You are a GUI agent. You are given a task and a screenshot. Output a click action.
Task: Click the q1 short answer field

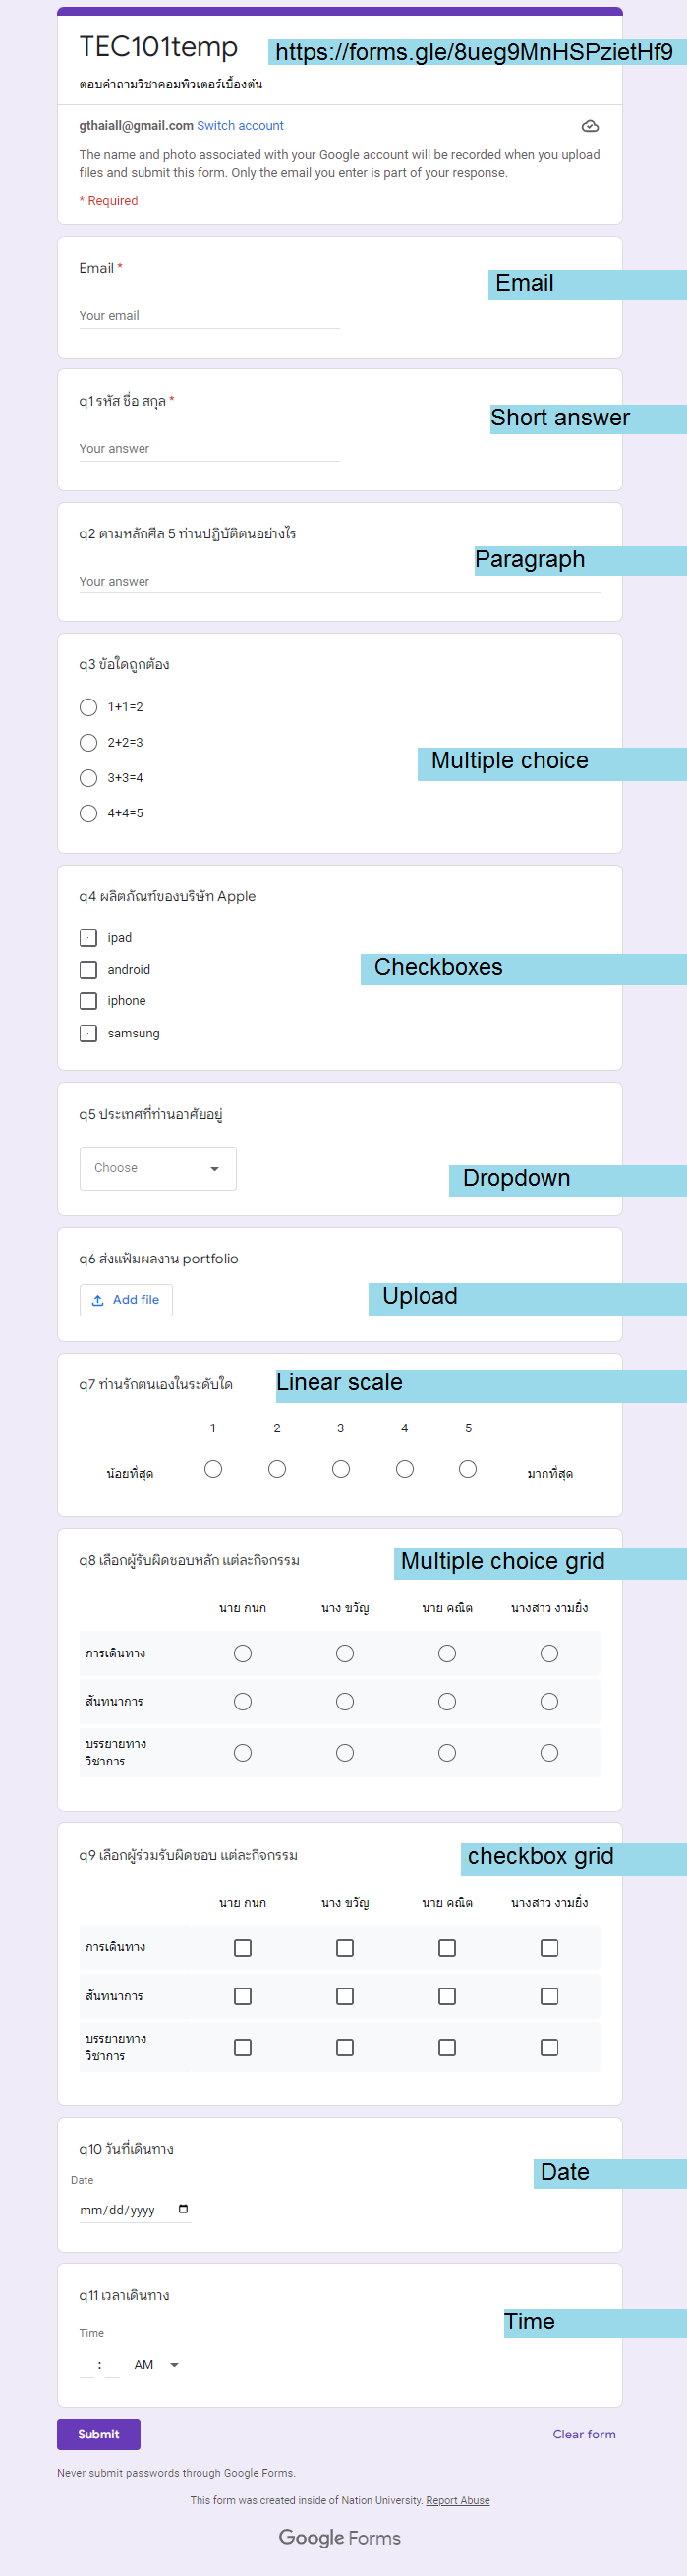click(209, 449)
